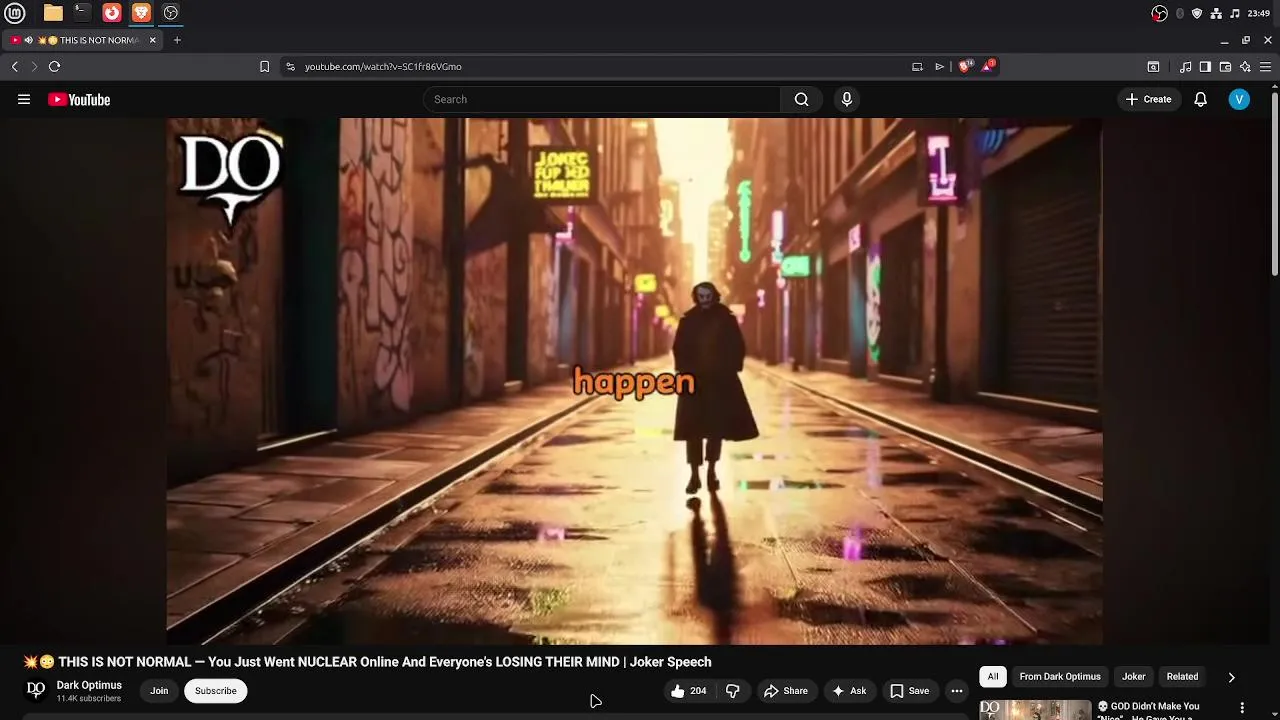The width and height of the screenshot is (1280, 720).
Task: Open the YouTube guide hamburger menu
Action: [x=24, y=99]
